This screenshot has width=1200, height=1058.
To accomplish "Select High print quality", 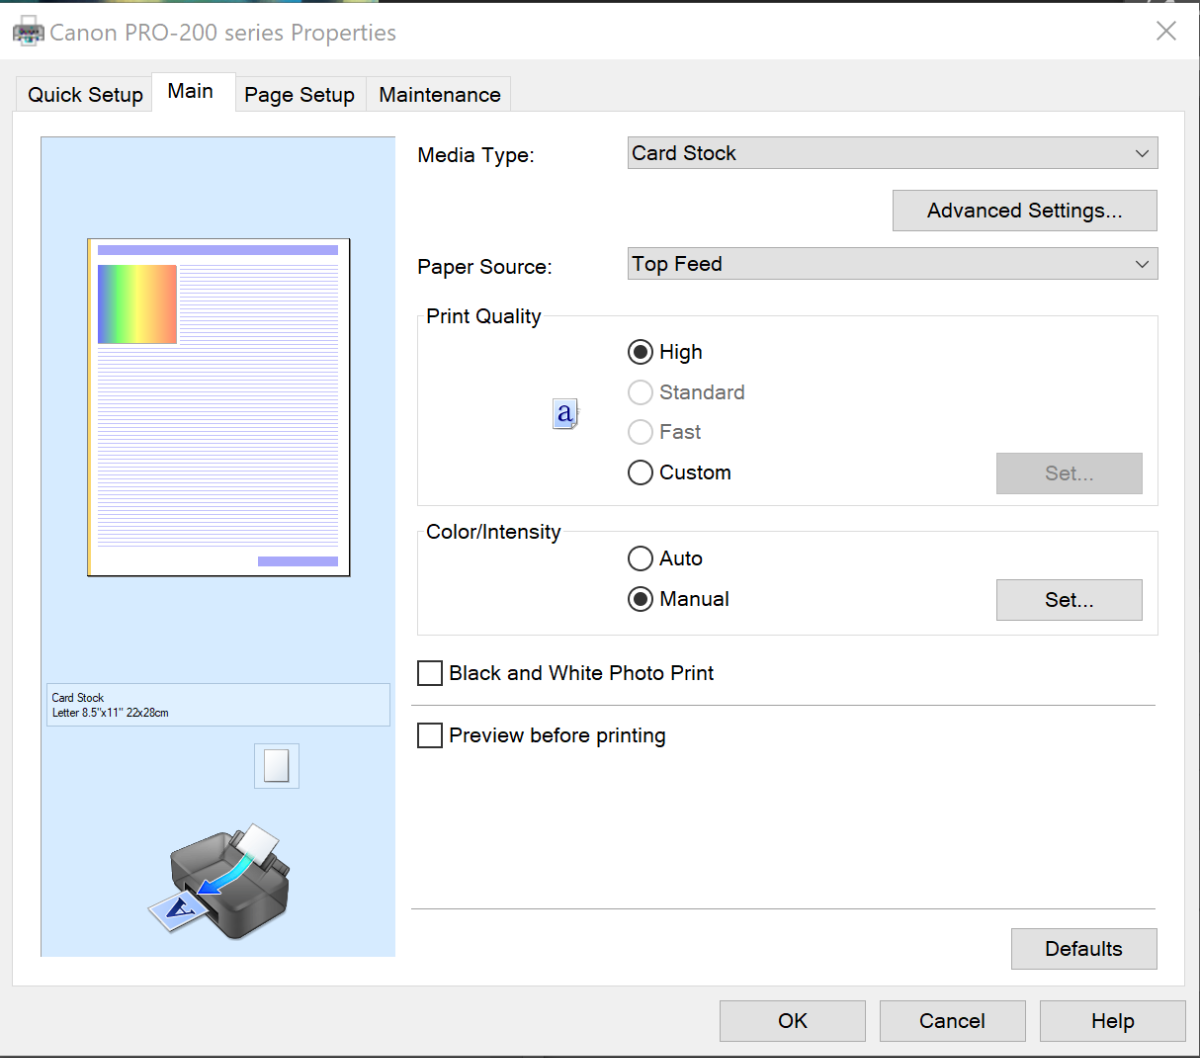I will click(665, 352).
